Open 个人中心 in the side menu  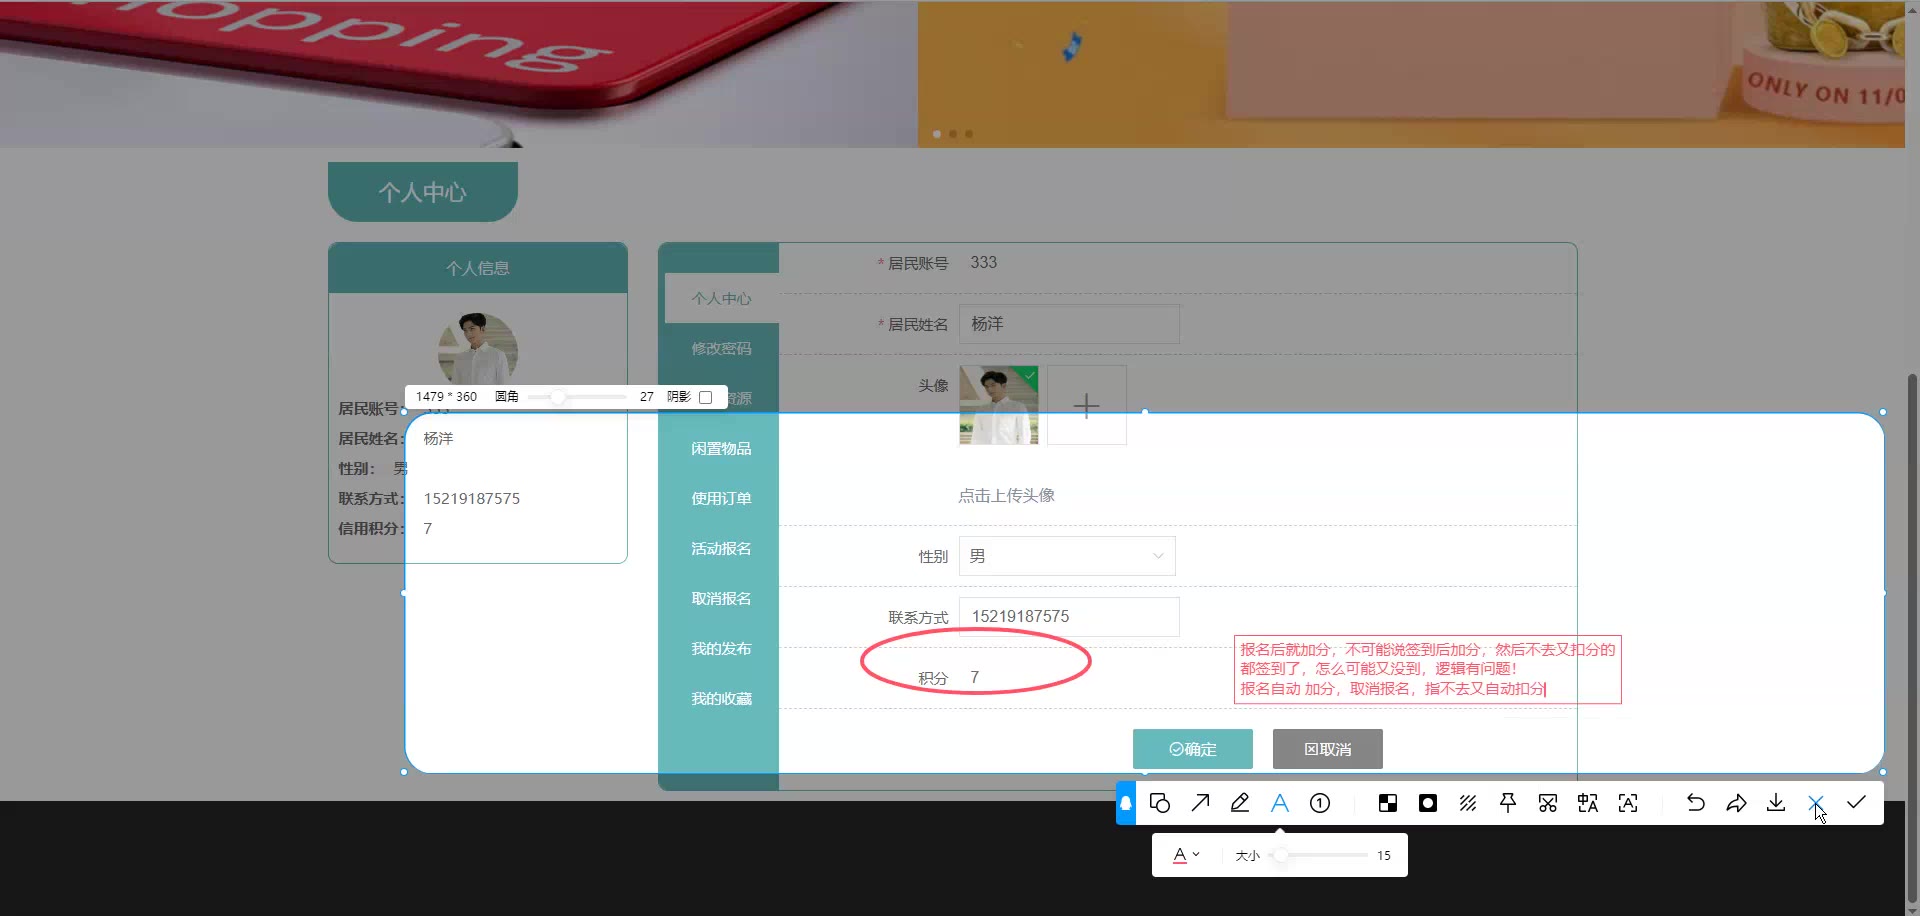pyautogui.click(x=721, y=298)
